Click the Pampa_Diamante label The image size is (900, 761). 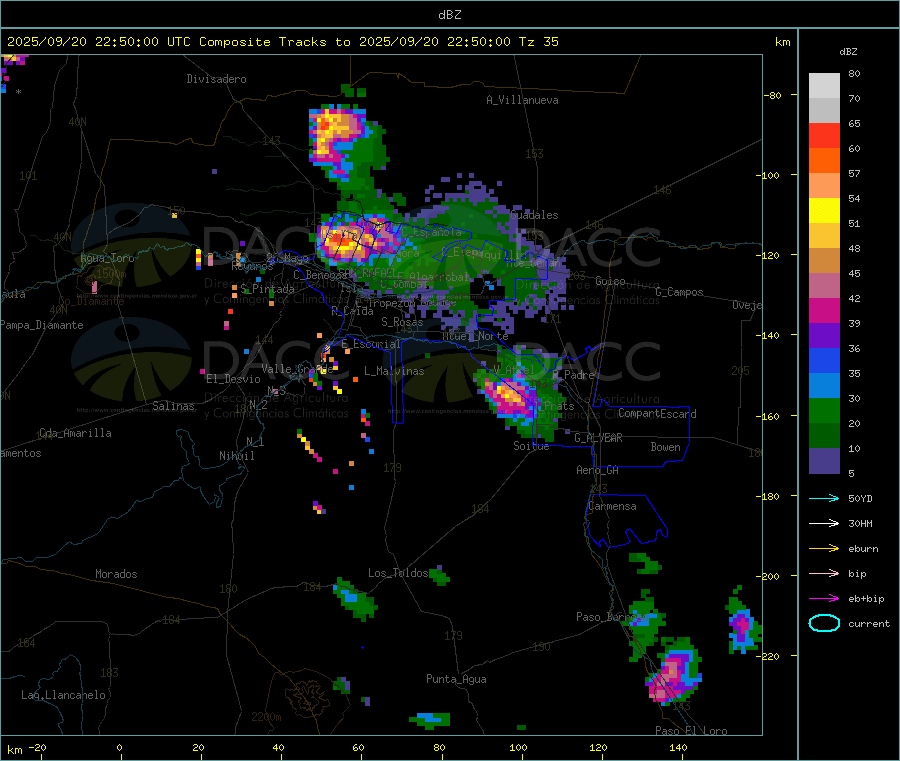pyautogui.click(x=42, y=325)
